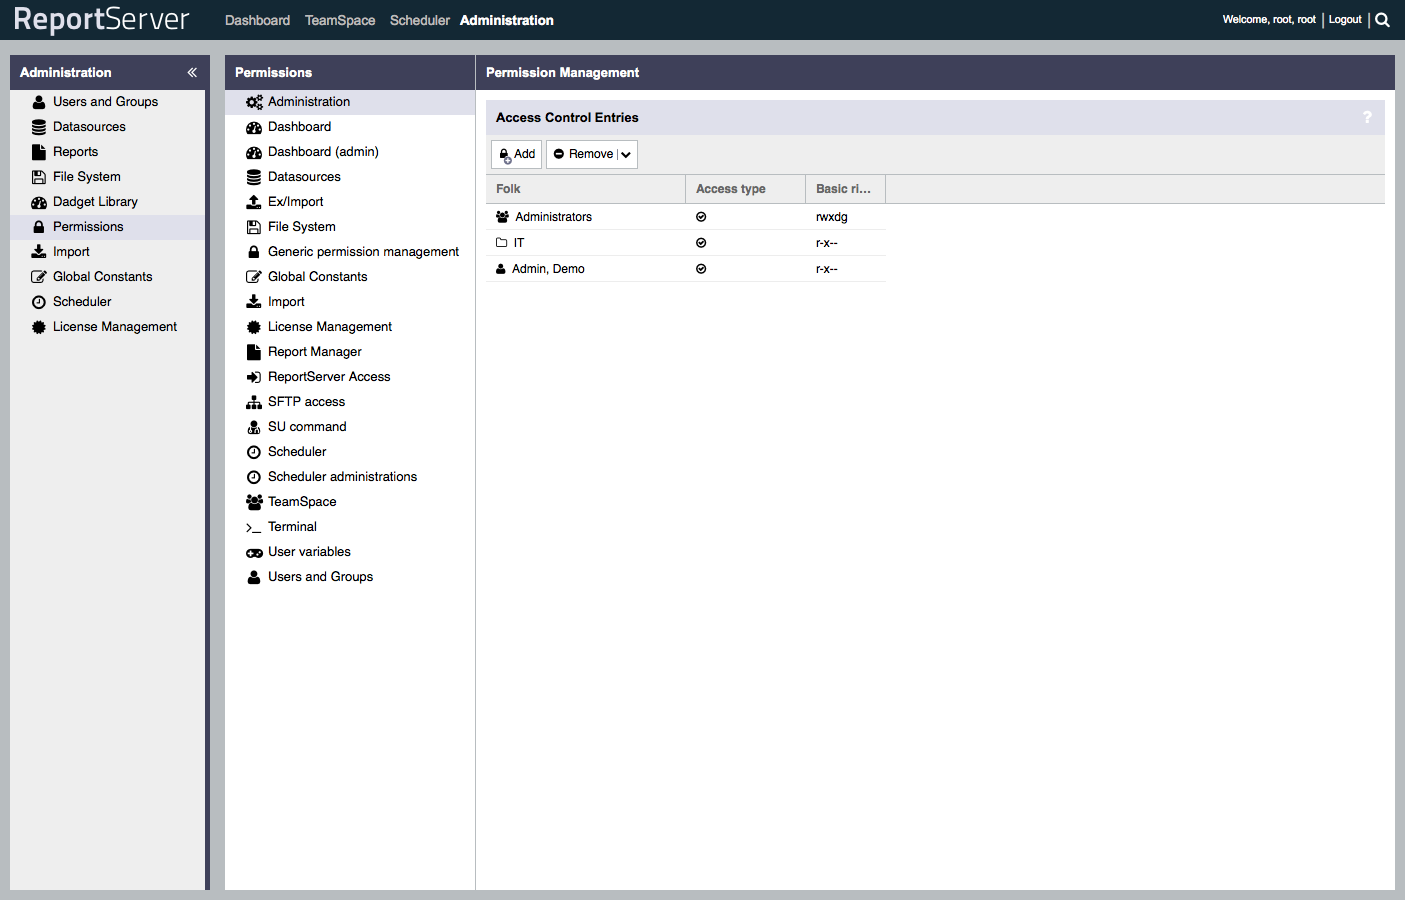This screenshot has height=900, width=1405.
Task: Click the License Management badge icon in sidebar
Action: point(39,327)
